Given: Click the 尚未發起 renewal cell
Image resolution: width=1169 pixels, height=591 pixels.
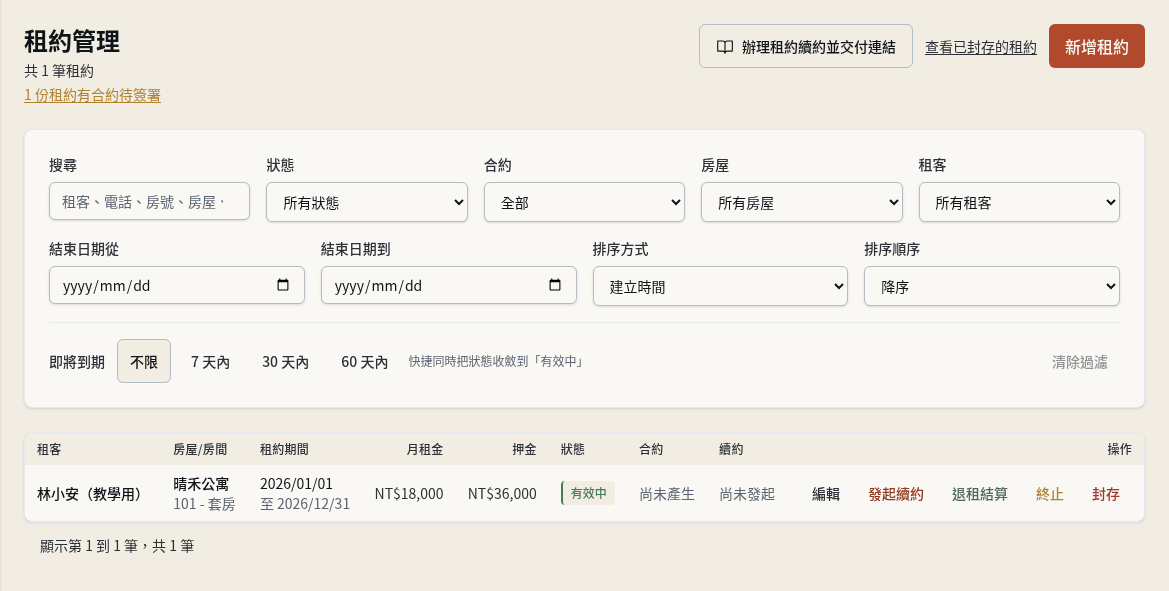Looking at the screenshot, I should coord(747,493).
